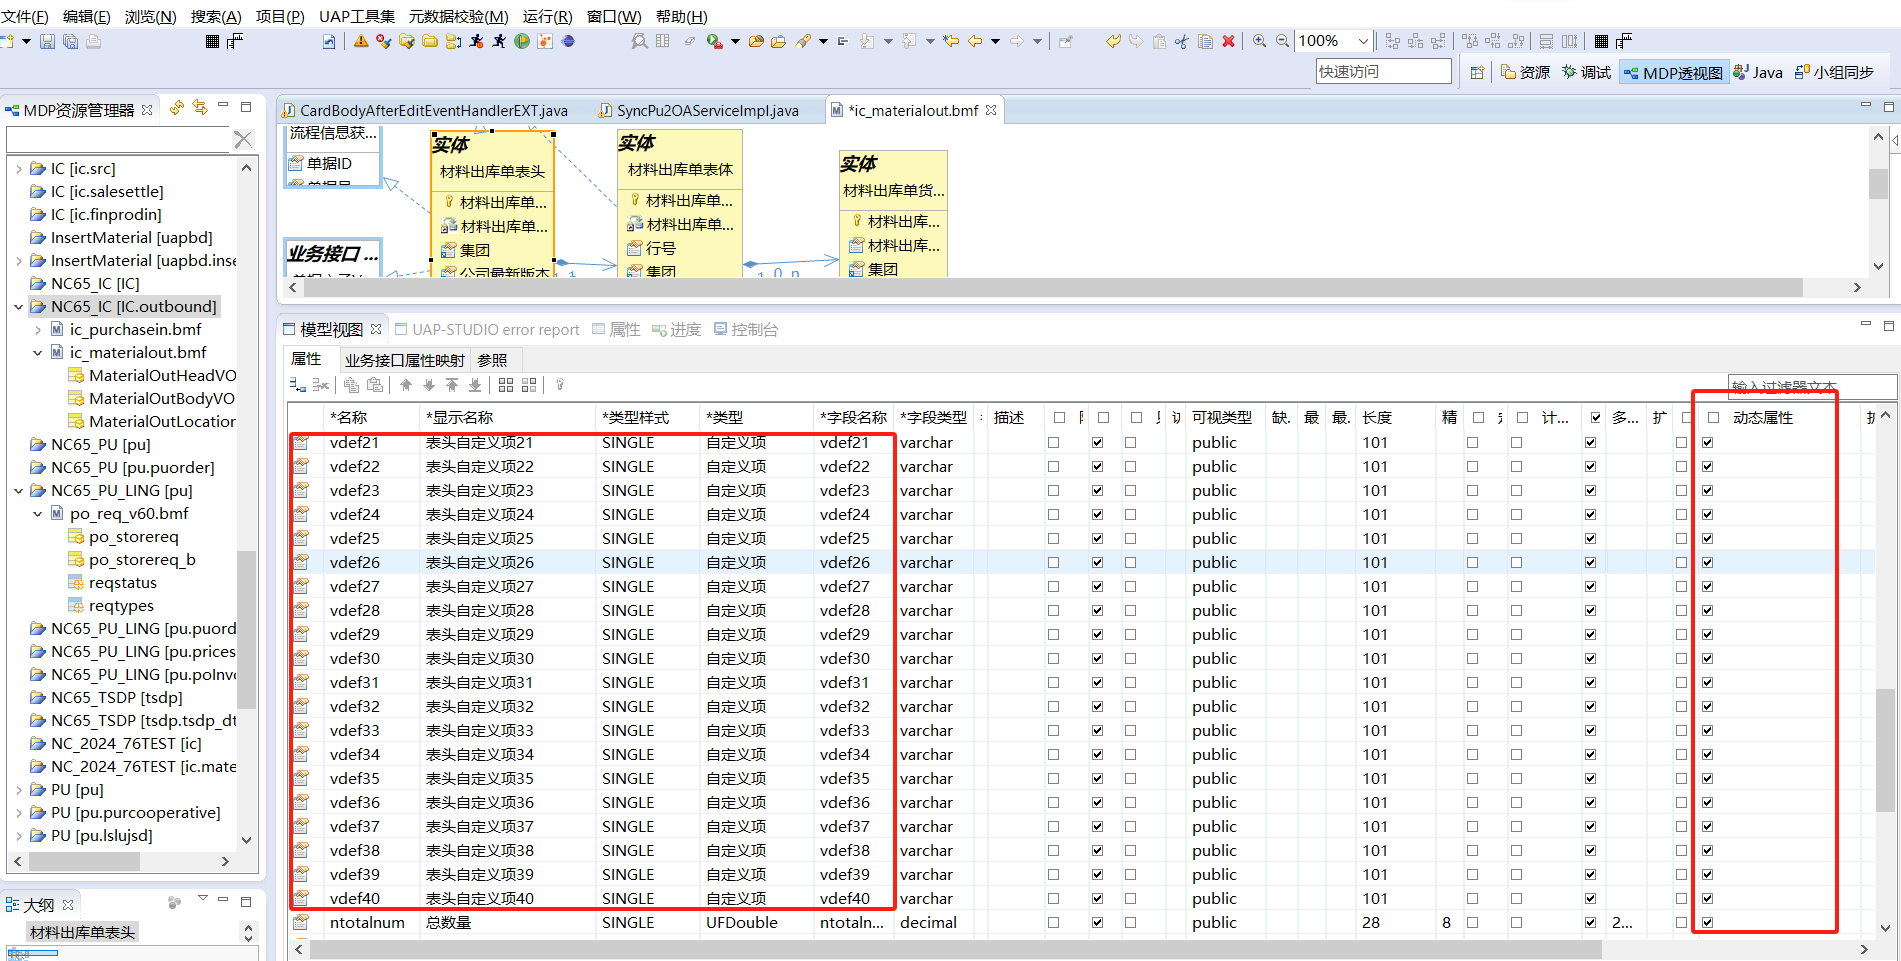The image size is (1901, 961).
Task: Switch to the 小组同步 perspective
Action: pos(1834,72)
